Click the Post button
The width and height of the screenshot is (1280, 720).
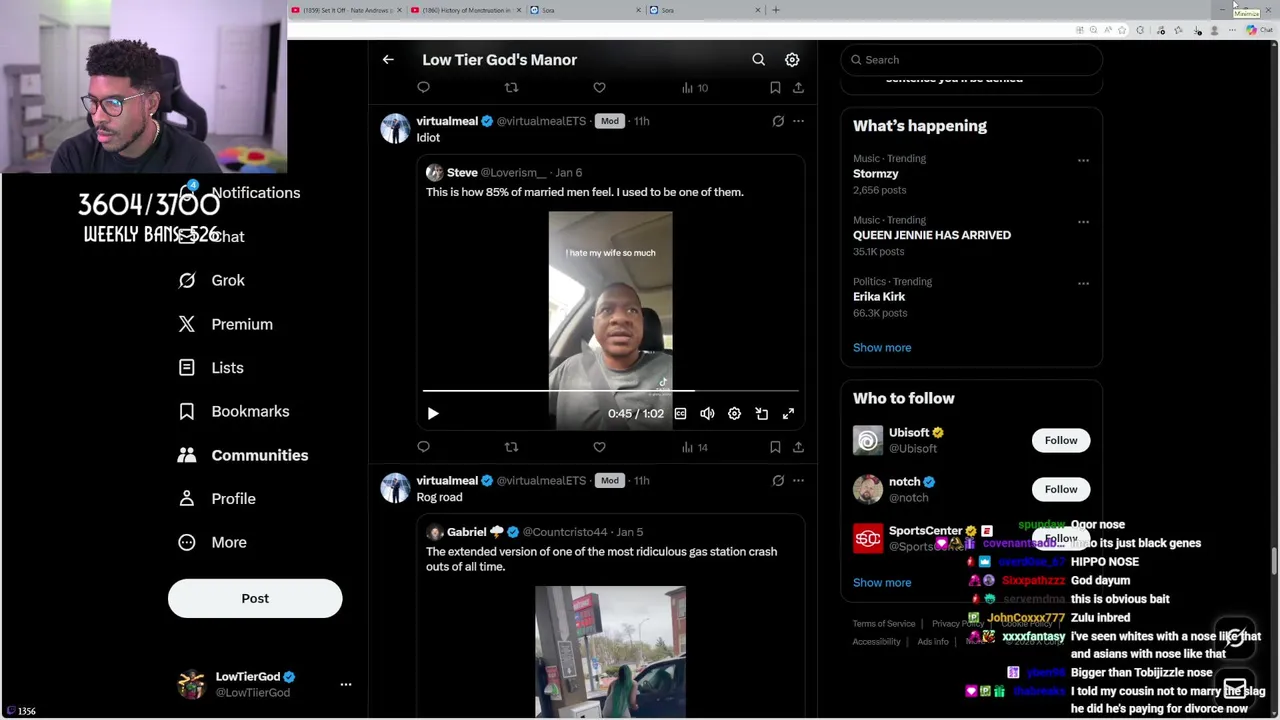click(255, 598)
